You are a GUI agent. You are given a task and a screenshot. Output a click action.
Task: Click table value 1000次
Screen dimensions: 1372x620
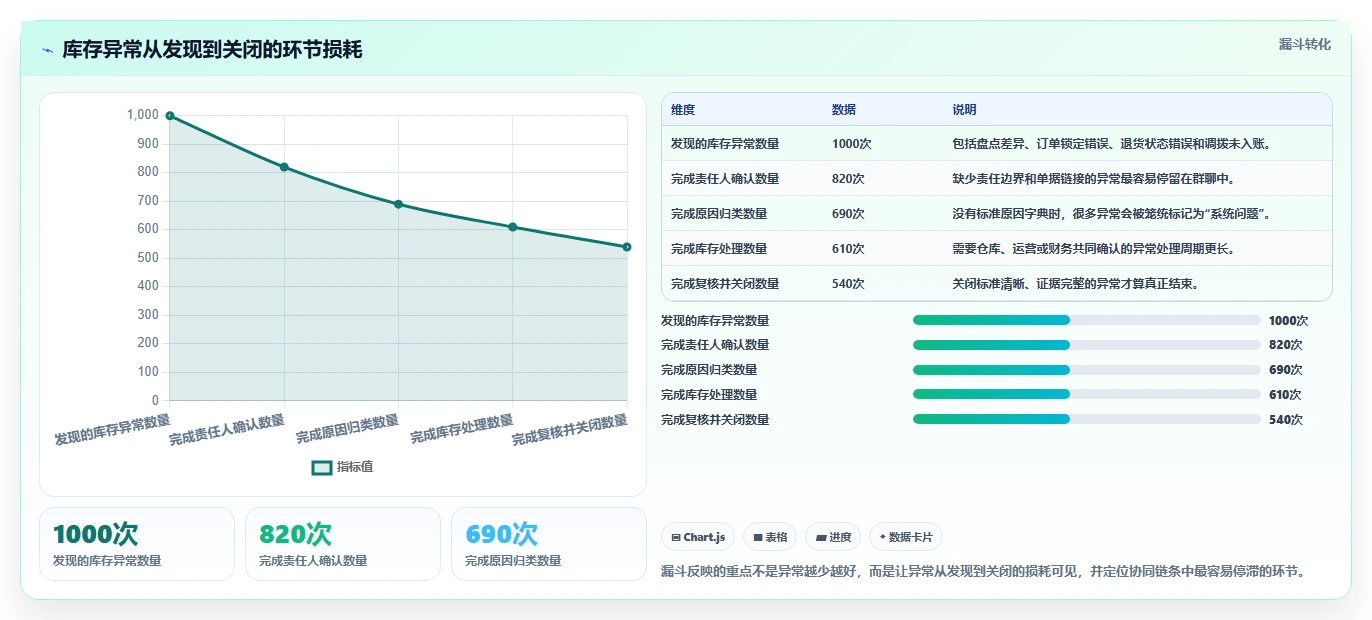pos(852,144)
